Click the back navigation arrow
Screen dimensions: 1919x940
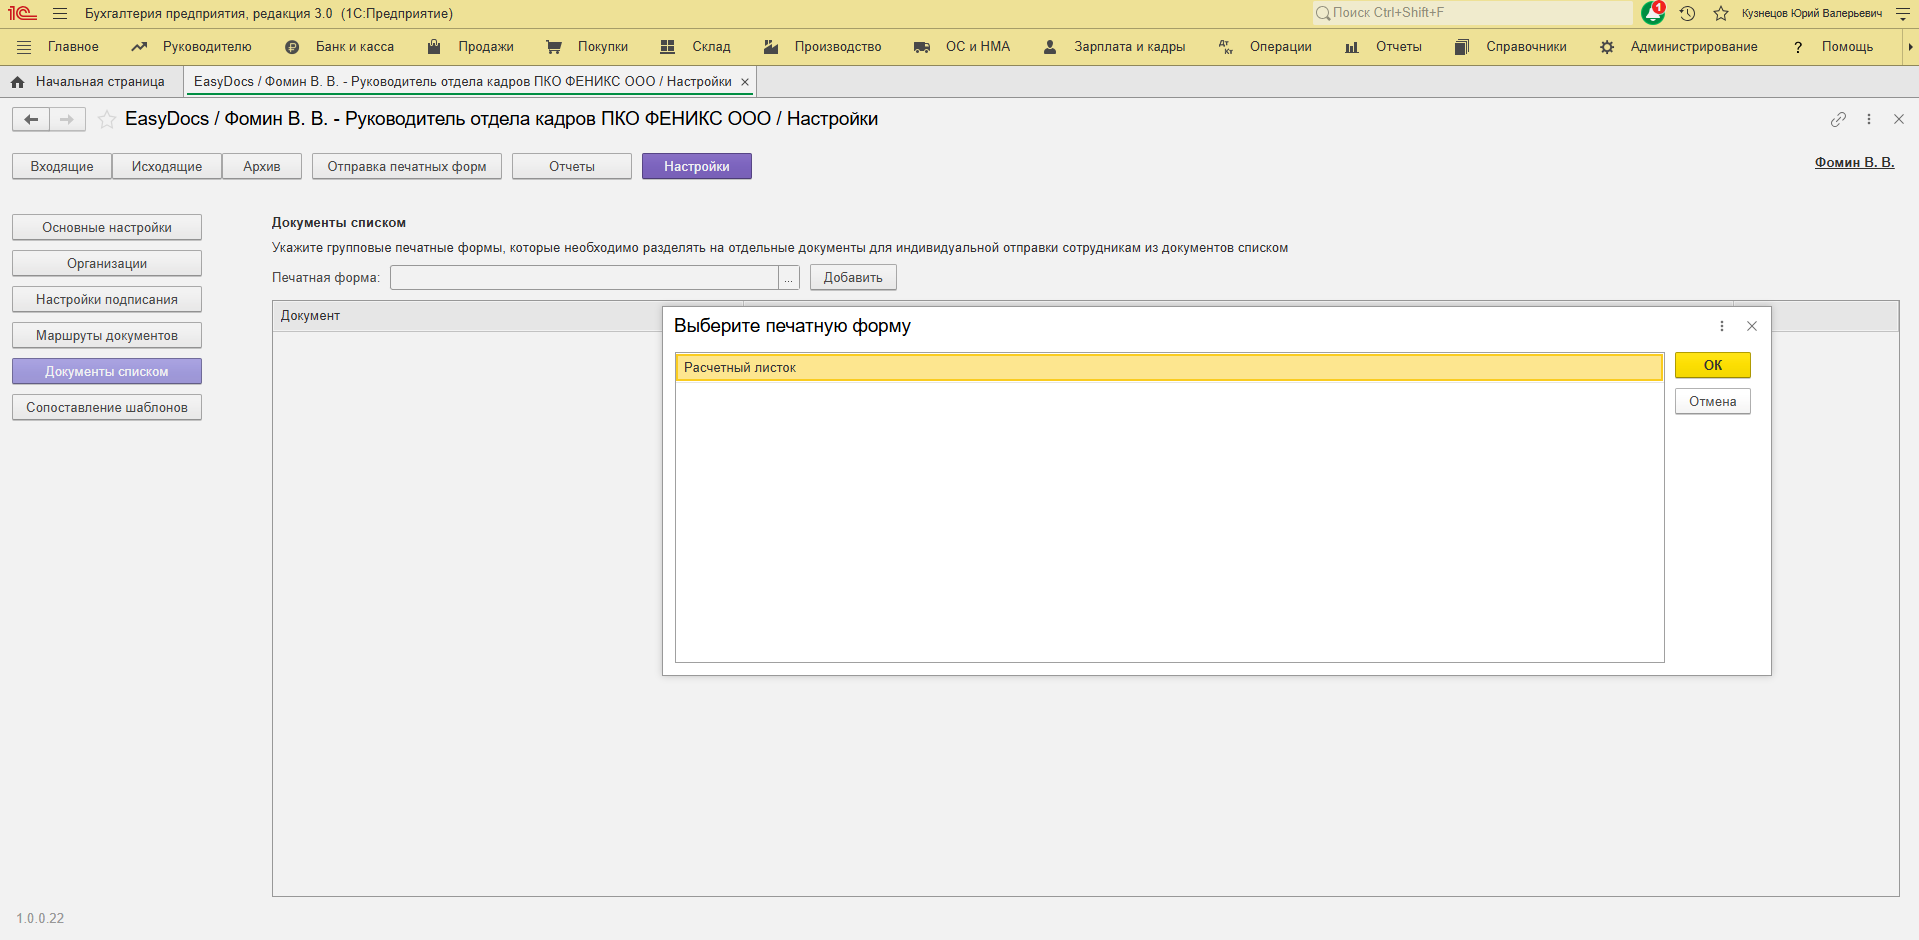coord(31,120)
